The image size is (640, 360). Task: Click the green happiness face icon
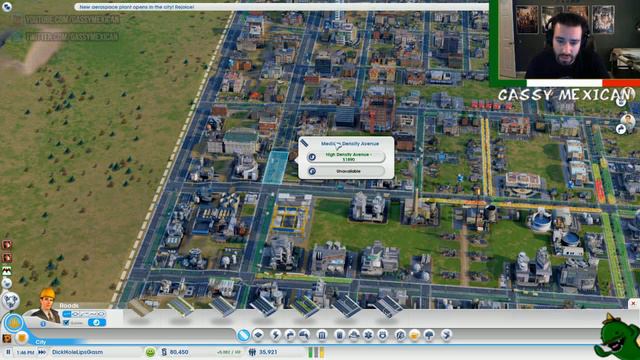click(x=150, y=352)
